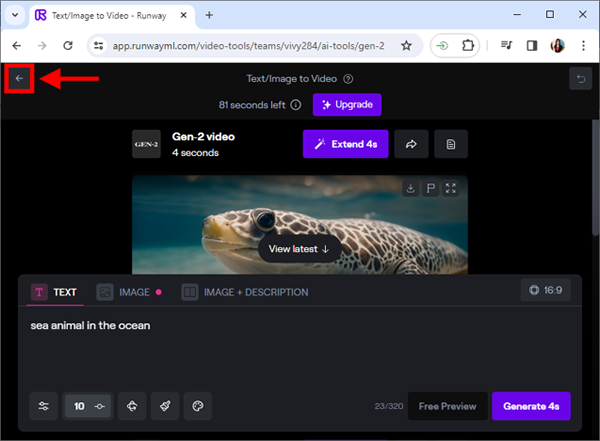Click Extend 4s button
Screen dimensions: 600x441
(x=346, y=144)
